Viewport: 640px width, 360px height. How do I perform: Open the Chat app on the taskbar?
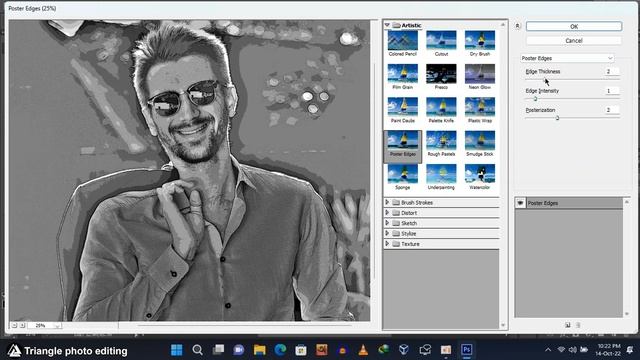tap(239, 350)
